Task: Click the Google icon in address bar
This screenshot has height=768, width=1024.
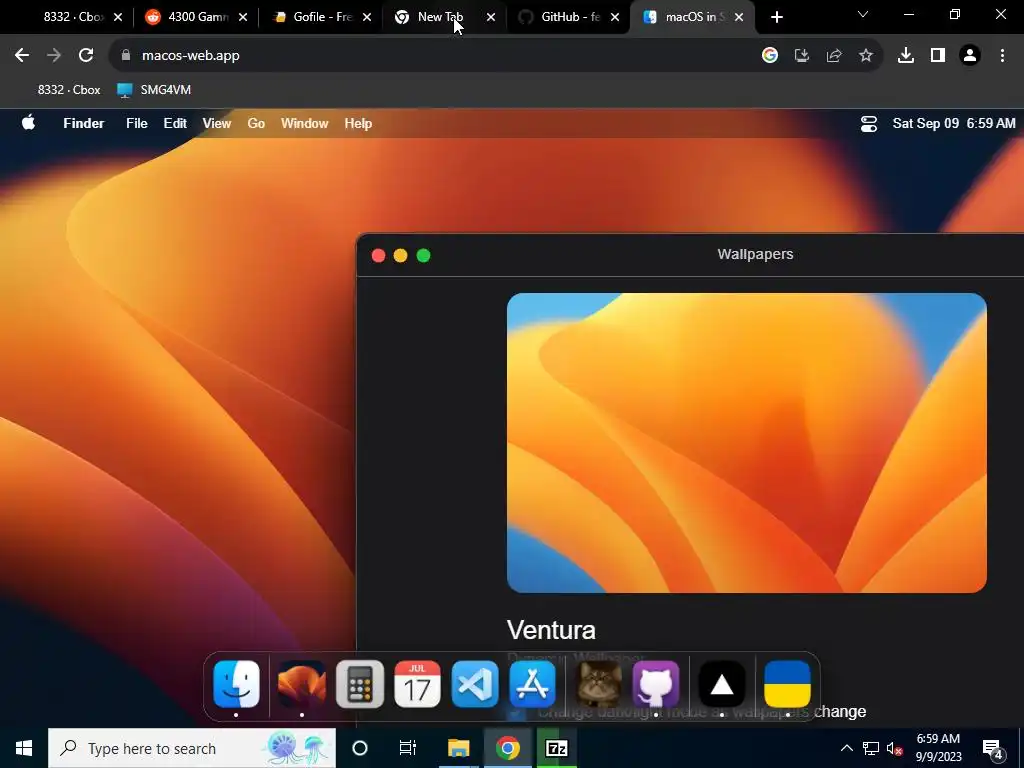Action: click(770, 56)
